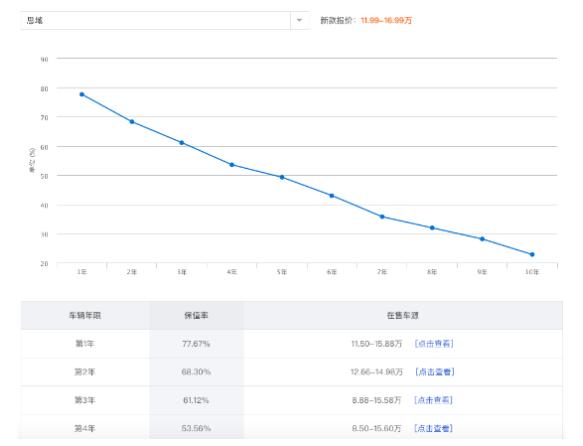Select the 2年 data point on chart
583x446 pixels.
tap(132, 122)
